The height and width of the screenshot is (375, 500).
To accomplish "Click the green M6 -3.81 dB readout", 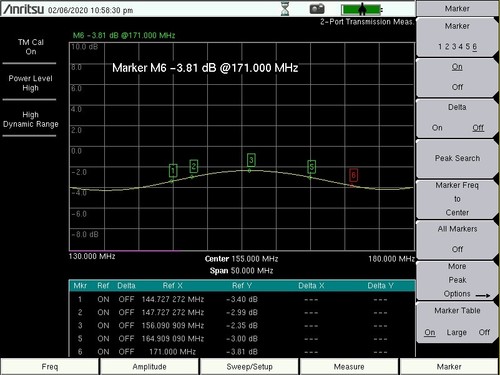I will 124,35.
